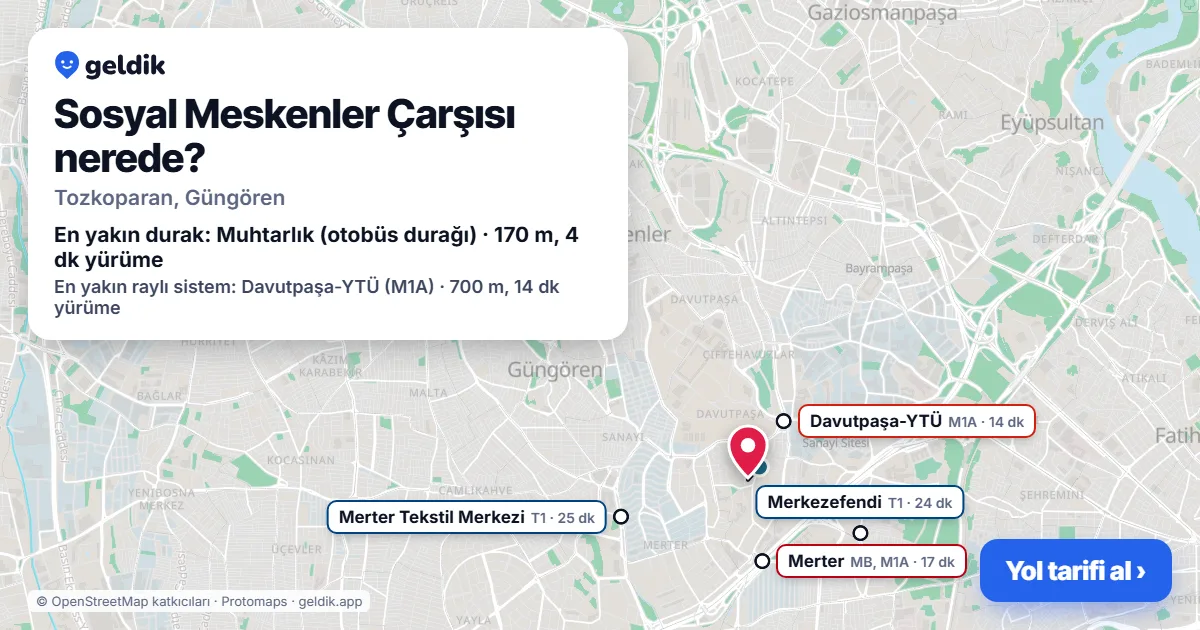Click the Merkezefendi station circle marker
The height and width of the screenshot is (630, 1200).
coord(860,533)
